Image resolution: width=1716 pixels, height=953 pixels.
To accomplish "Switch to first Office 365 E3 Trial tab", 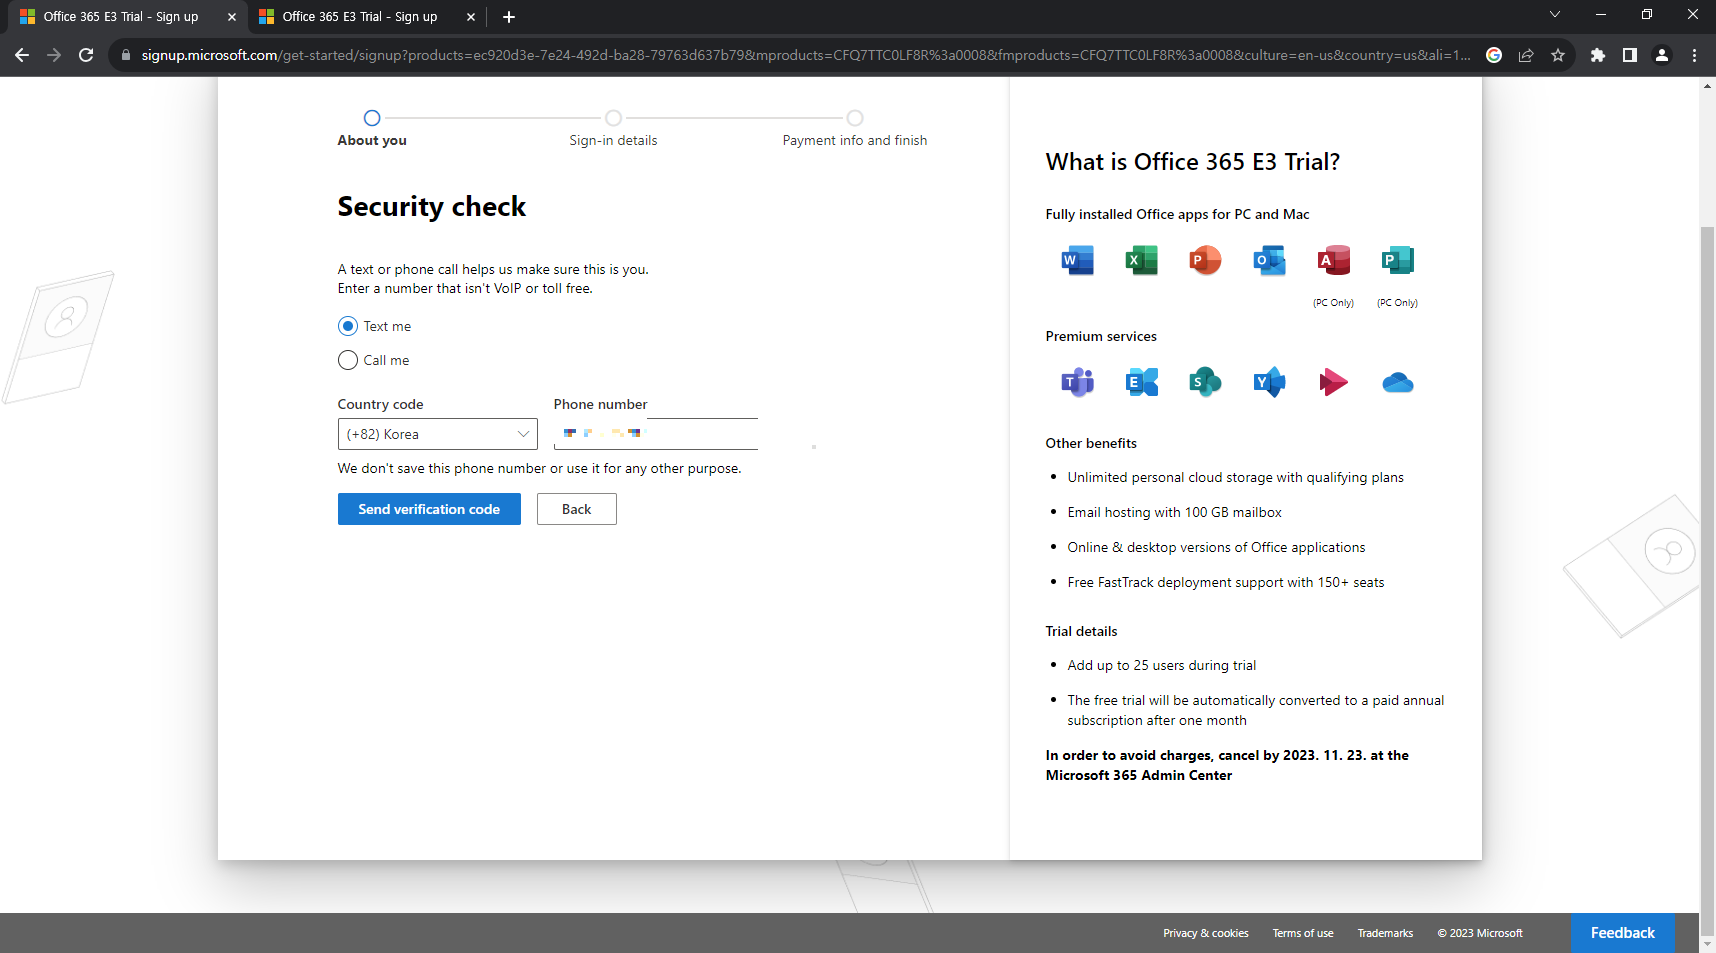I will click(120, 17).
